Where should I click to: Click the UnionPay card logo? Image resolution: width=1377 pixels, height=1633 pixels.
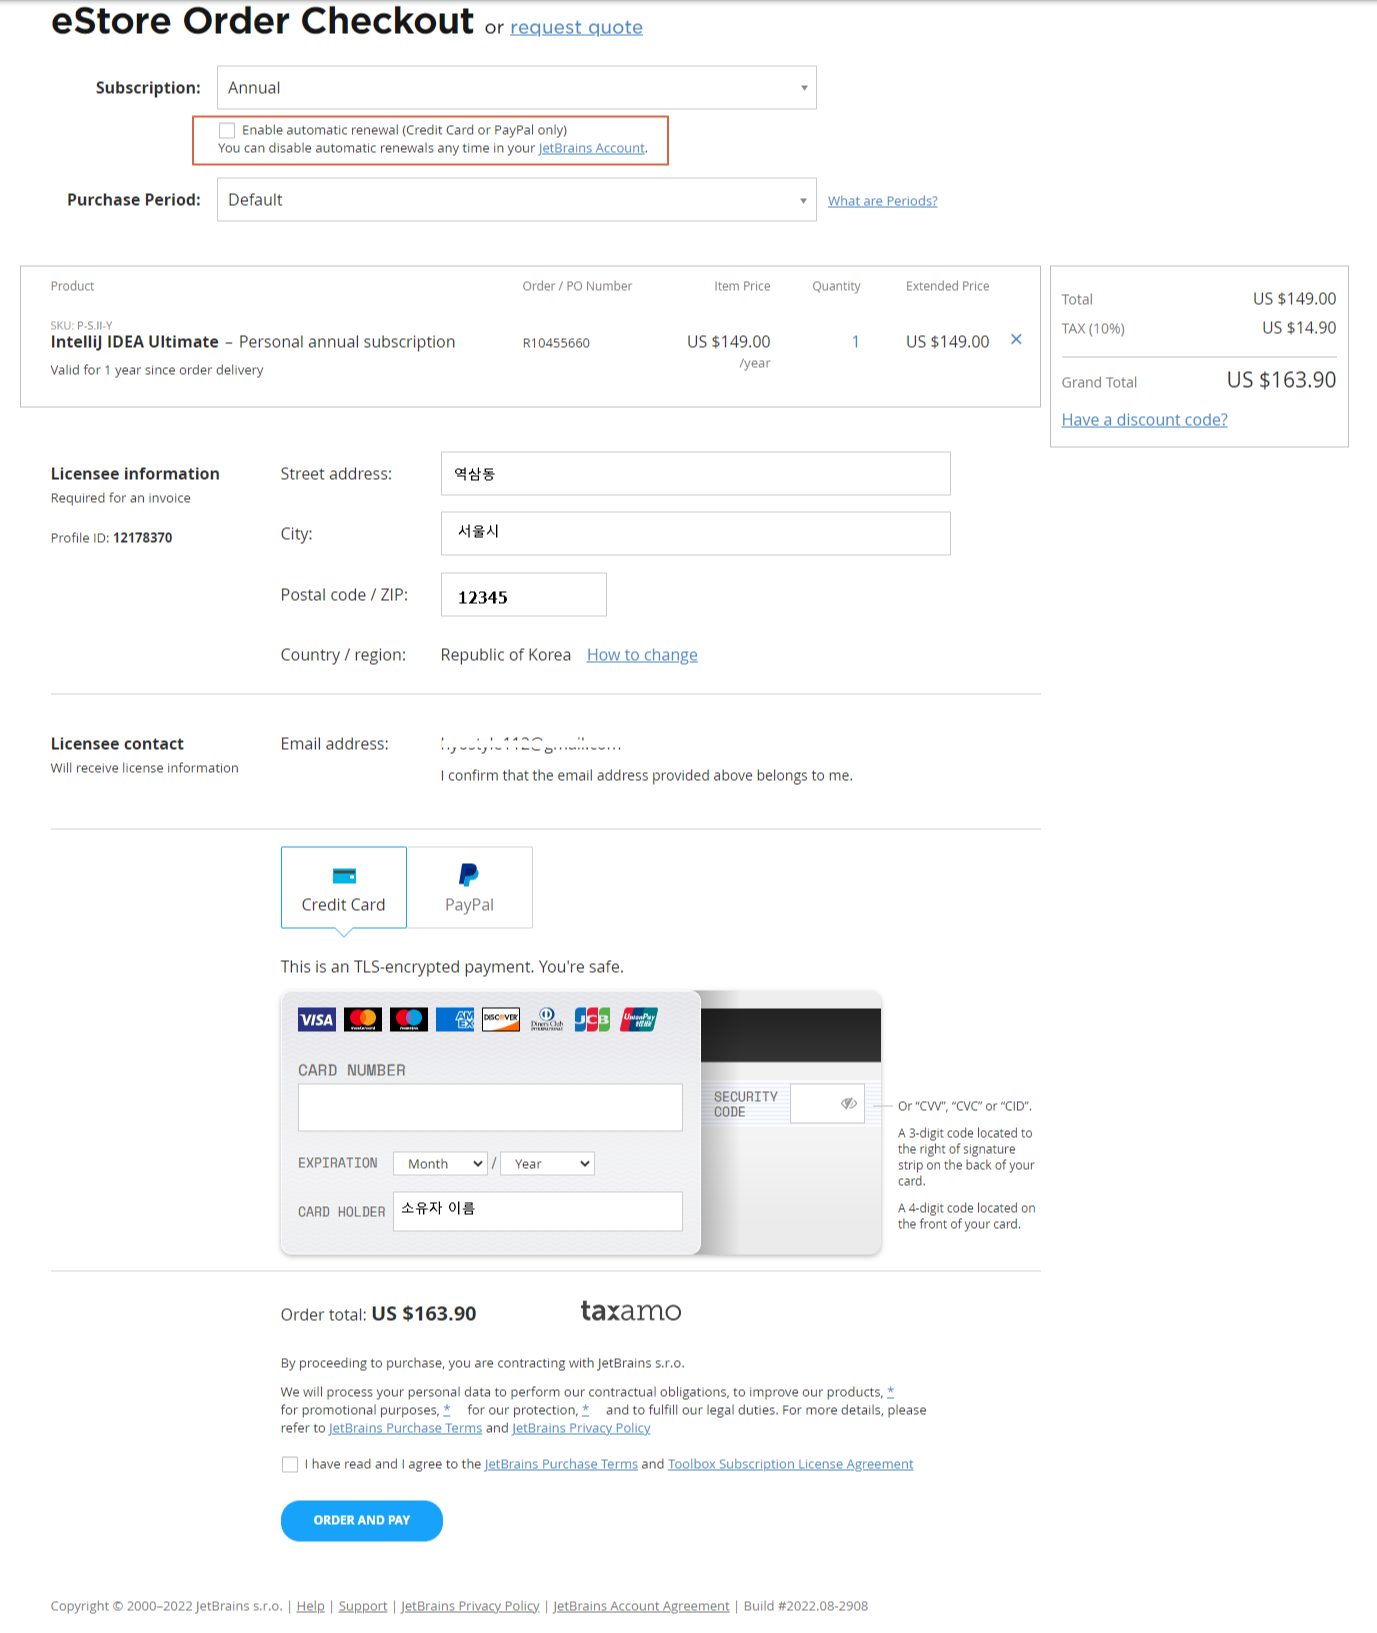click(639, 1019)
